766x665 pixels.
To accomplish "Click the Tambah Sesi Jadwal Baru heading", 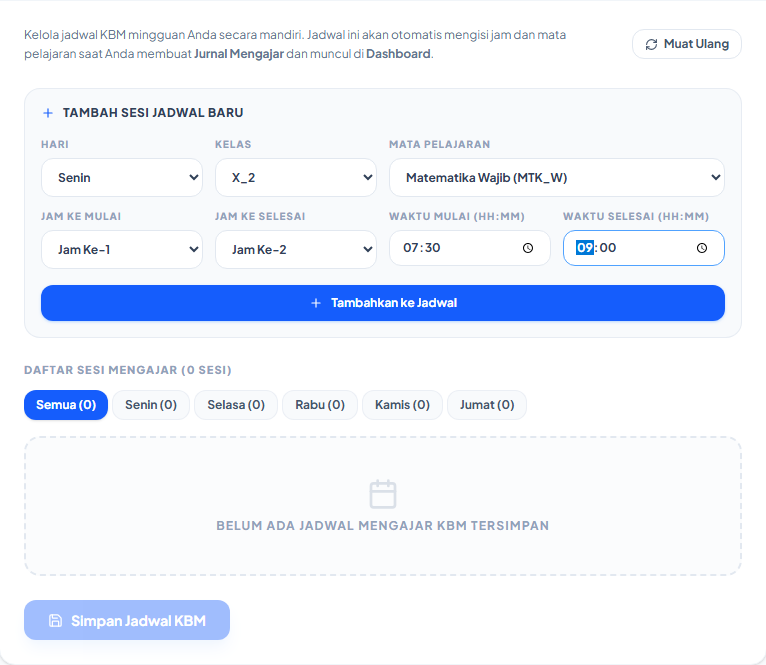I will tap(153, 113).
